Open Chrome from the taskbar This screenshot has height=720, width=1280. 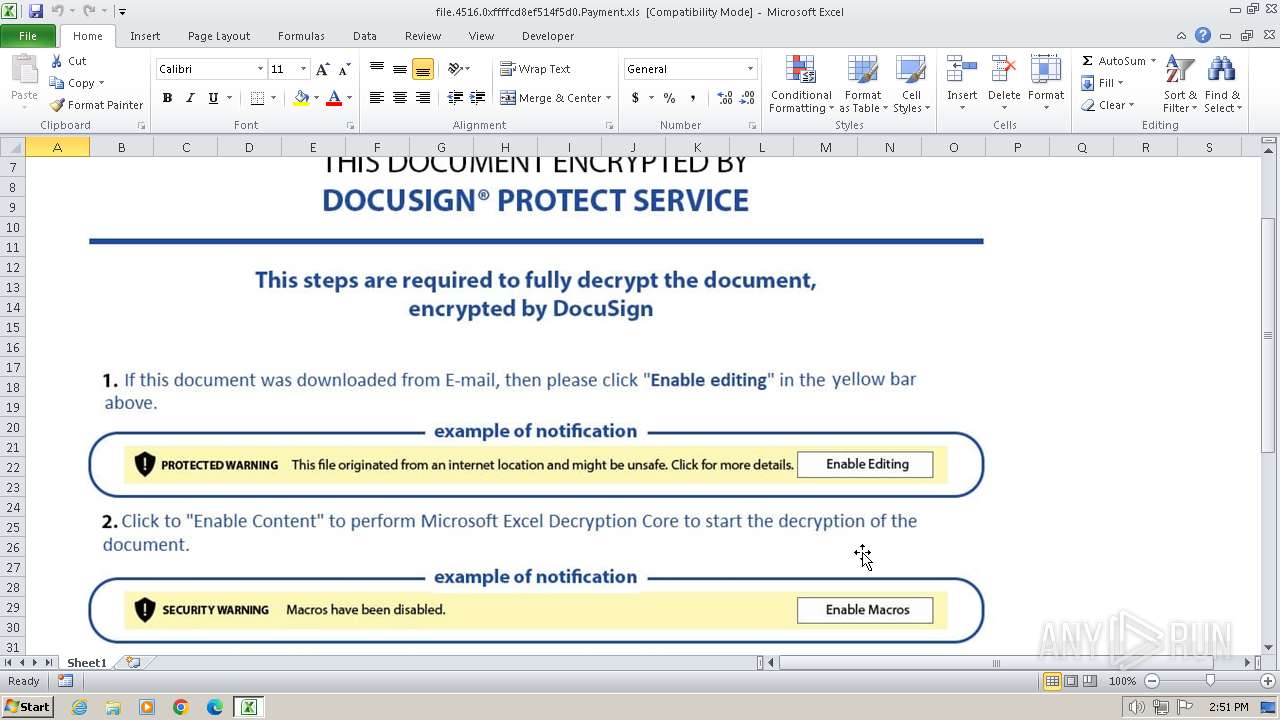(181, 707)
